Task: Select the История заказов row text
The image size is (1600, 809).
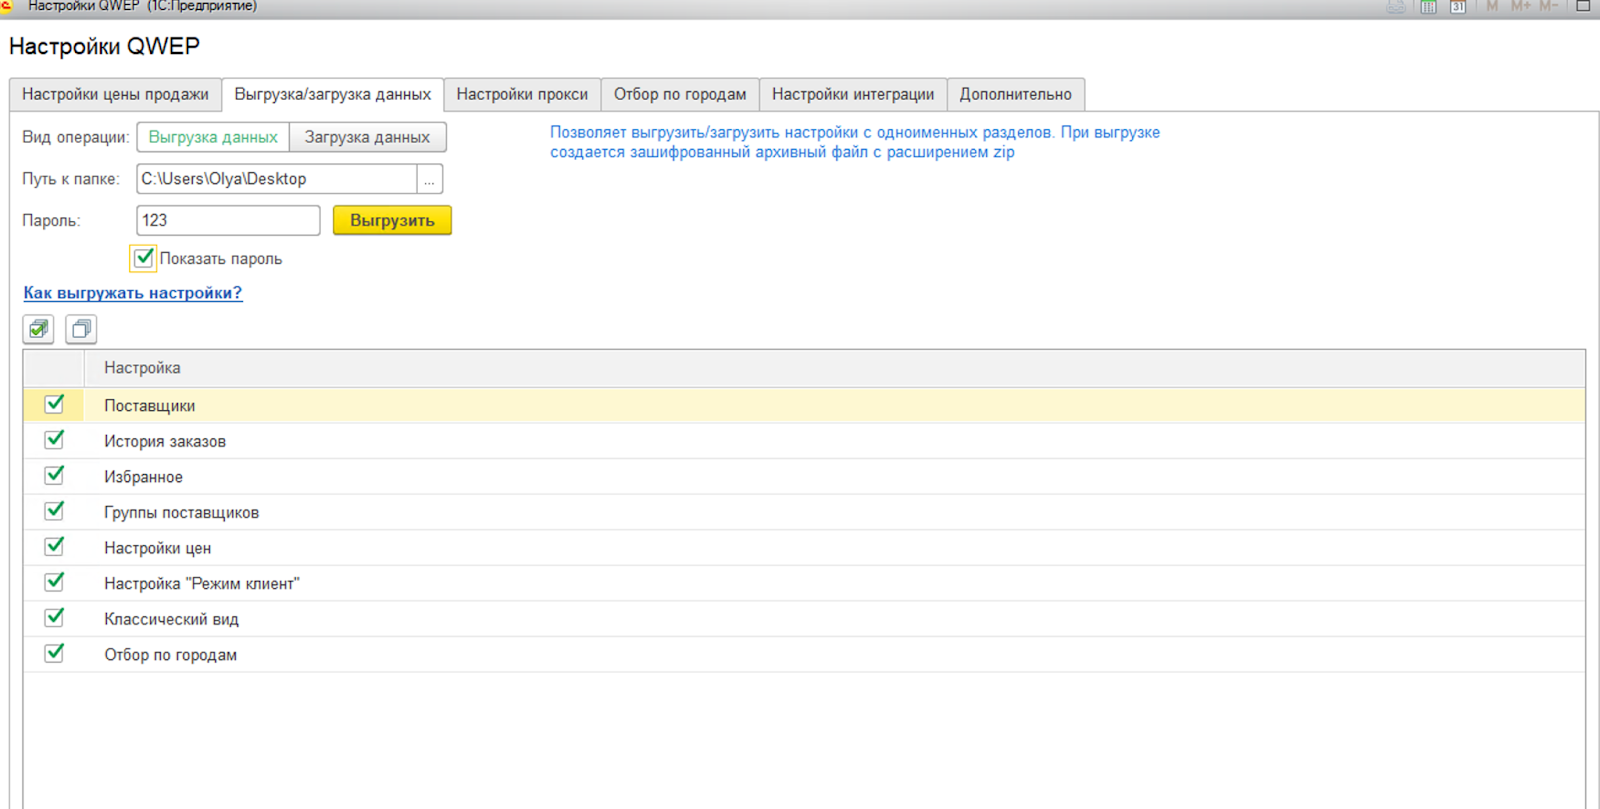Action: point(165,441)
